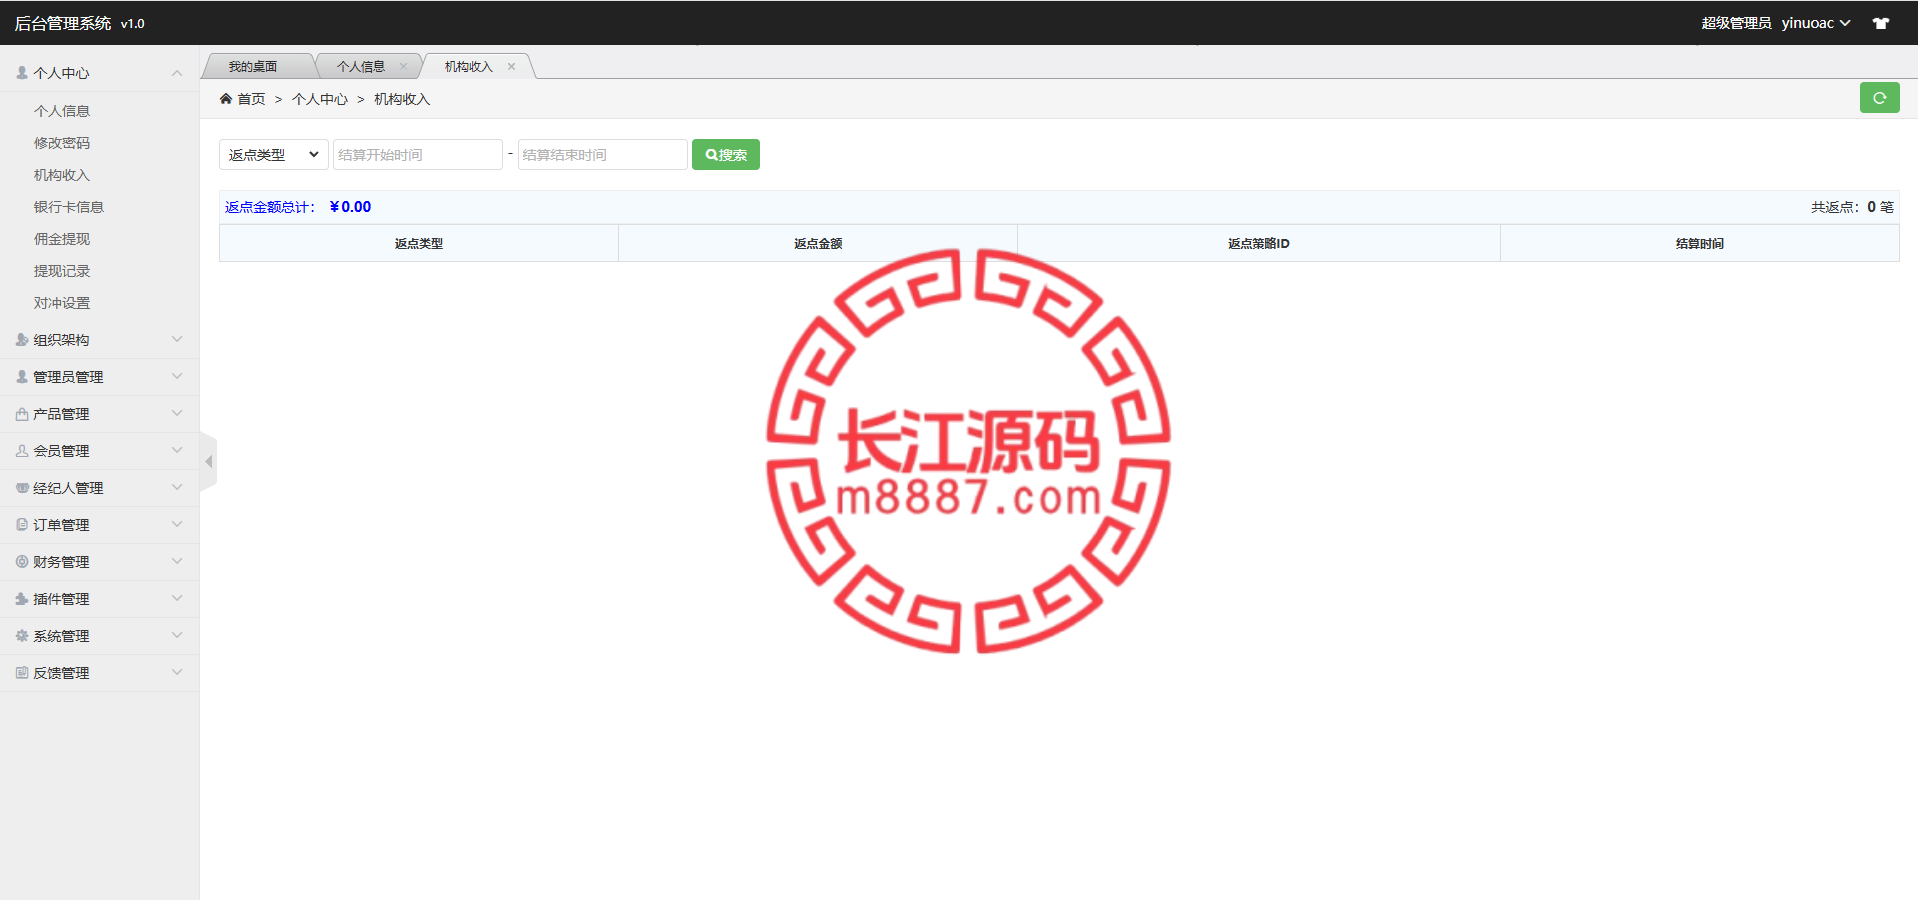The width and height of the screenshot is (1918, 900).
Task: Click the 个人中心 breadcrumb link
Action: pos(320,99)
